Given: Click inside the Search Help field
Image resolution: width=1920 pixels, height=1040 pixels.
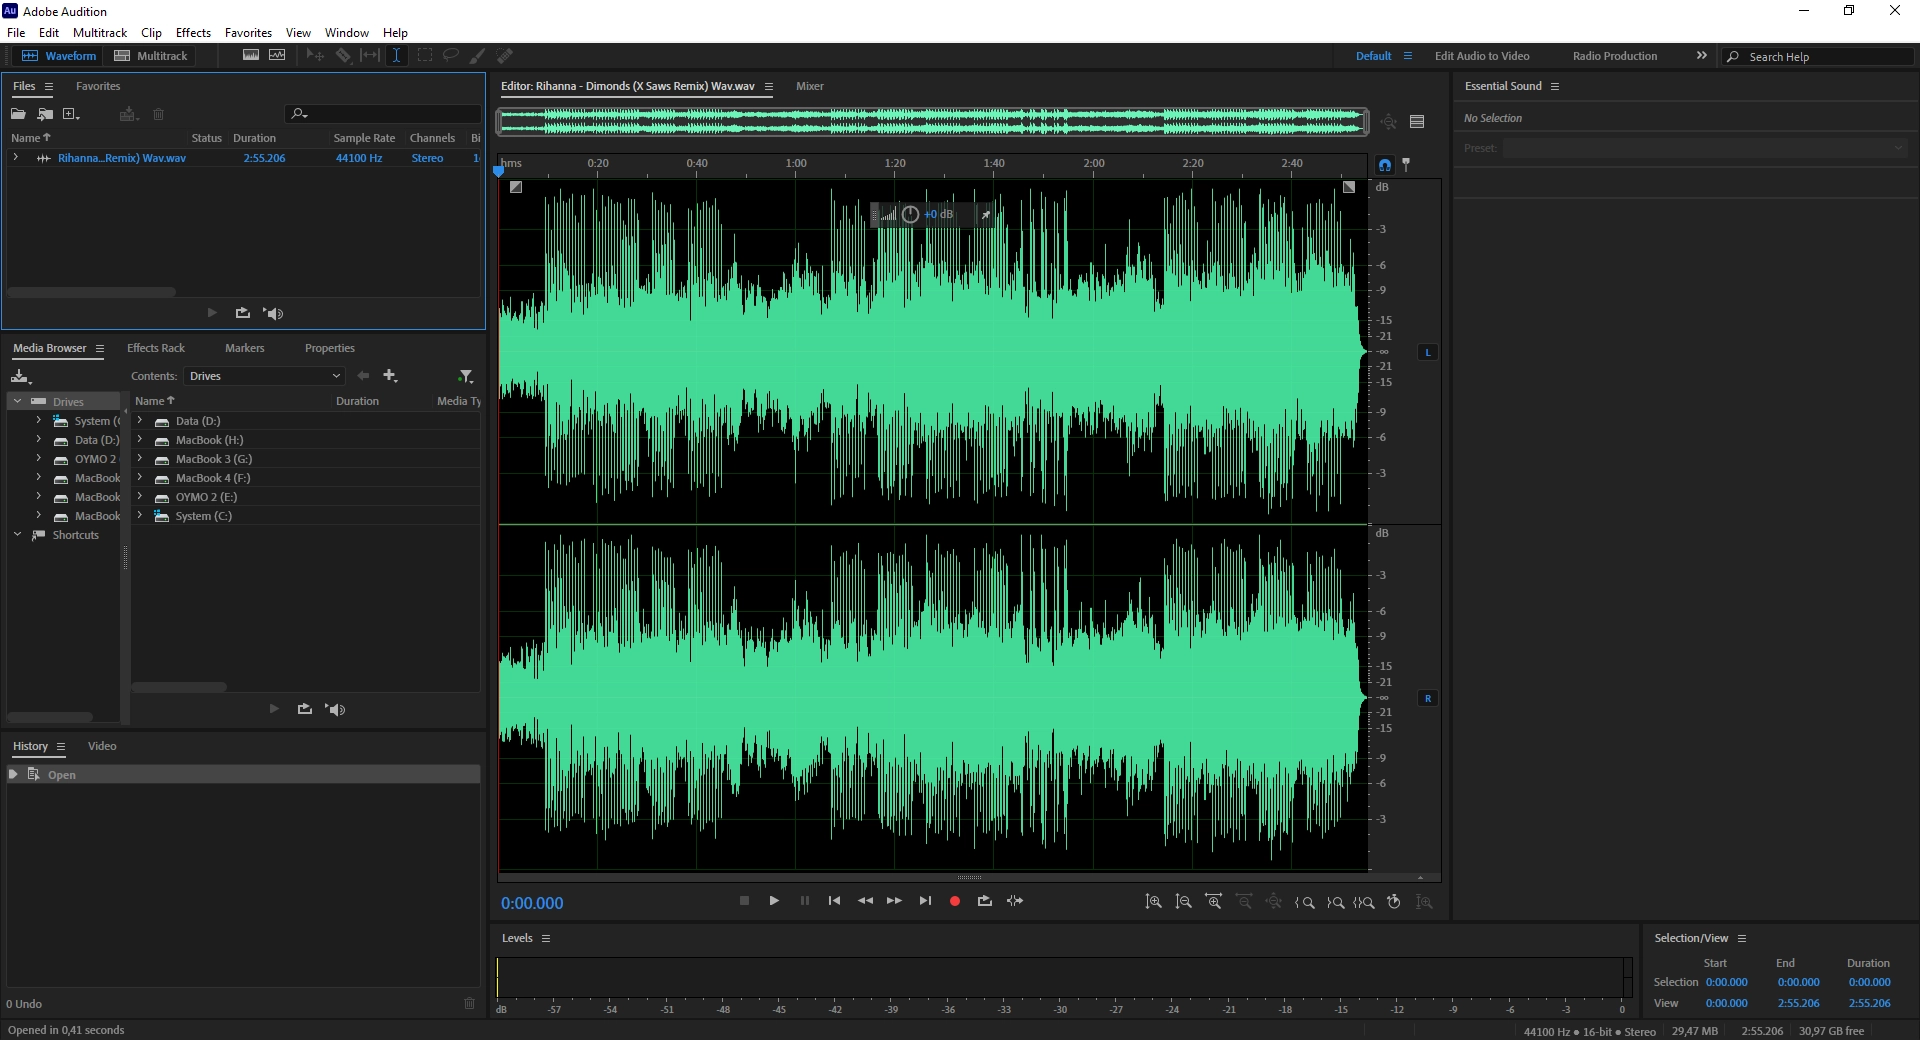Looking at the screenshot, I should point(1820,56).
